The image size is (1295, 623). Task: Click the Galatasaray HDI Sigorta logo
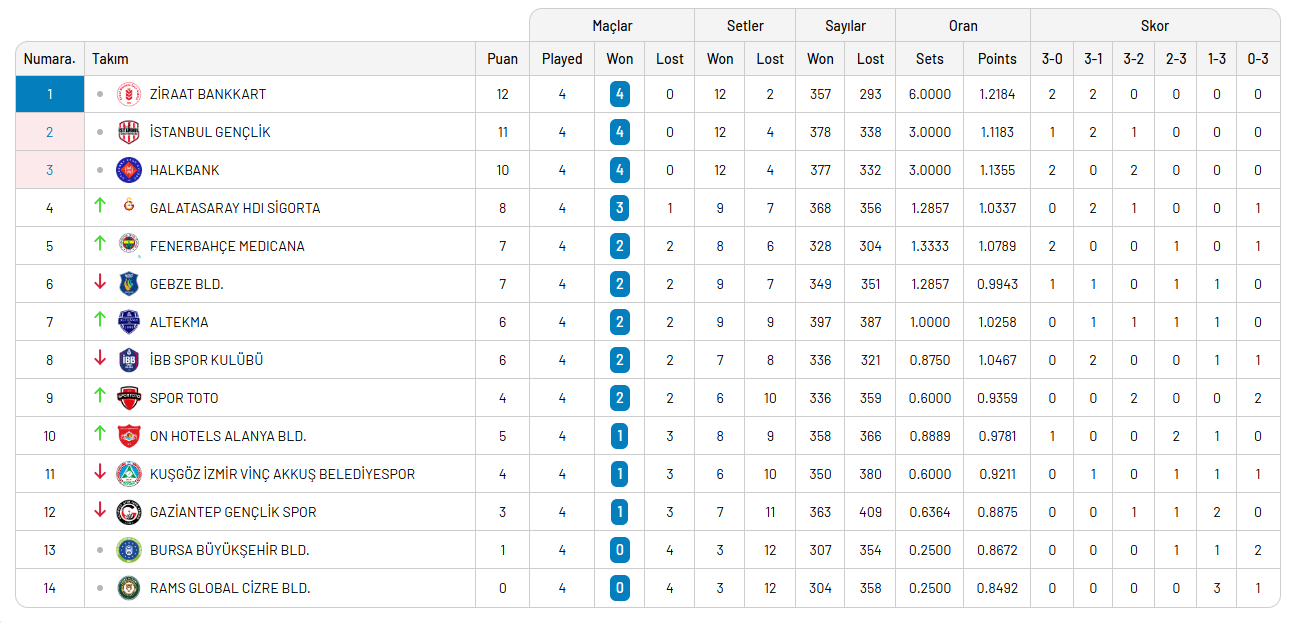129,207
